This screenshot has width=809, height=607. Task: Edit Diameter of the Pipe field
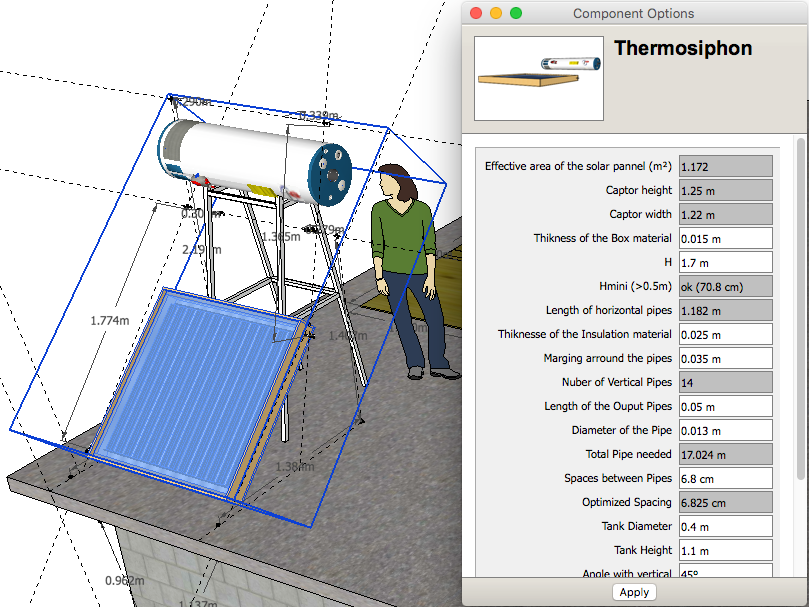pos(725,430)
